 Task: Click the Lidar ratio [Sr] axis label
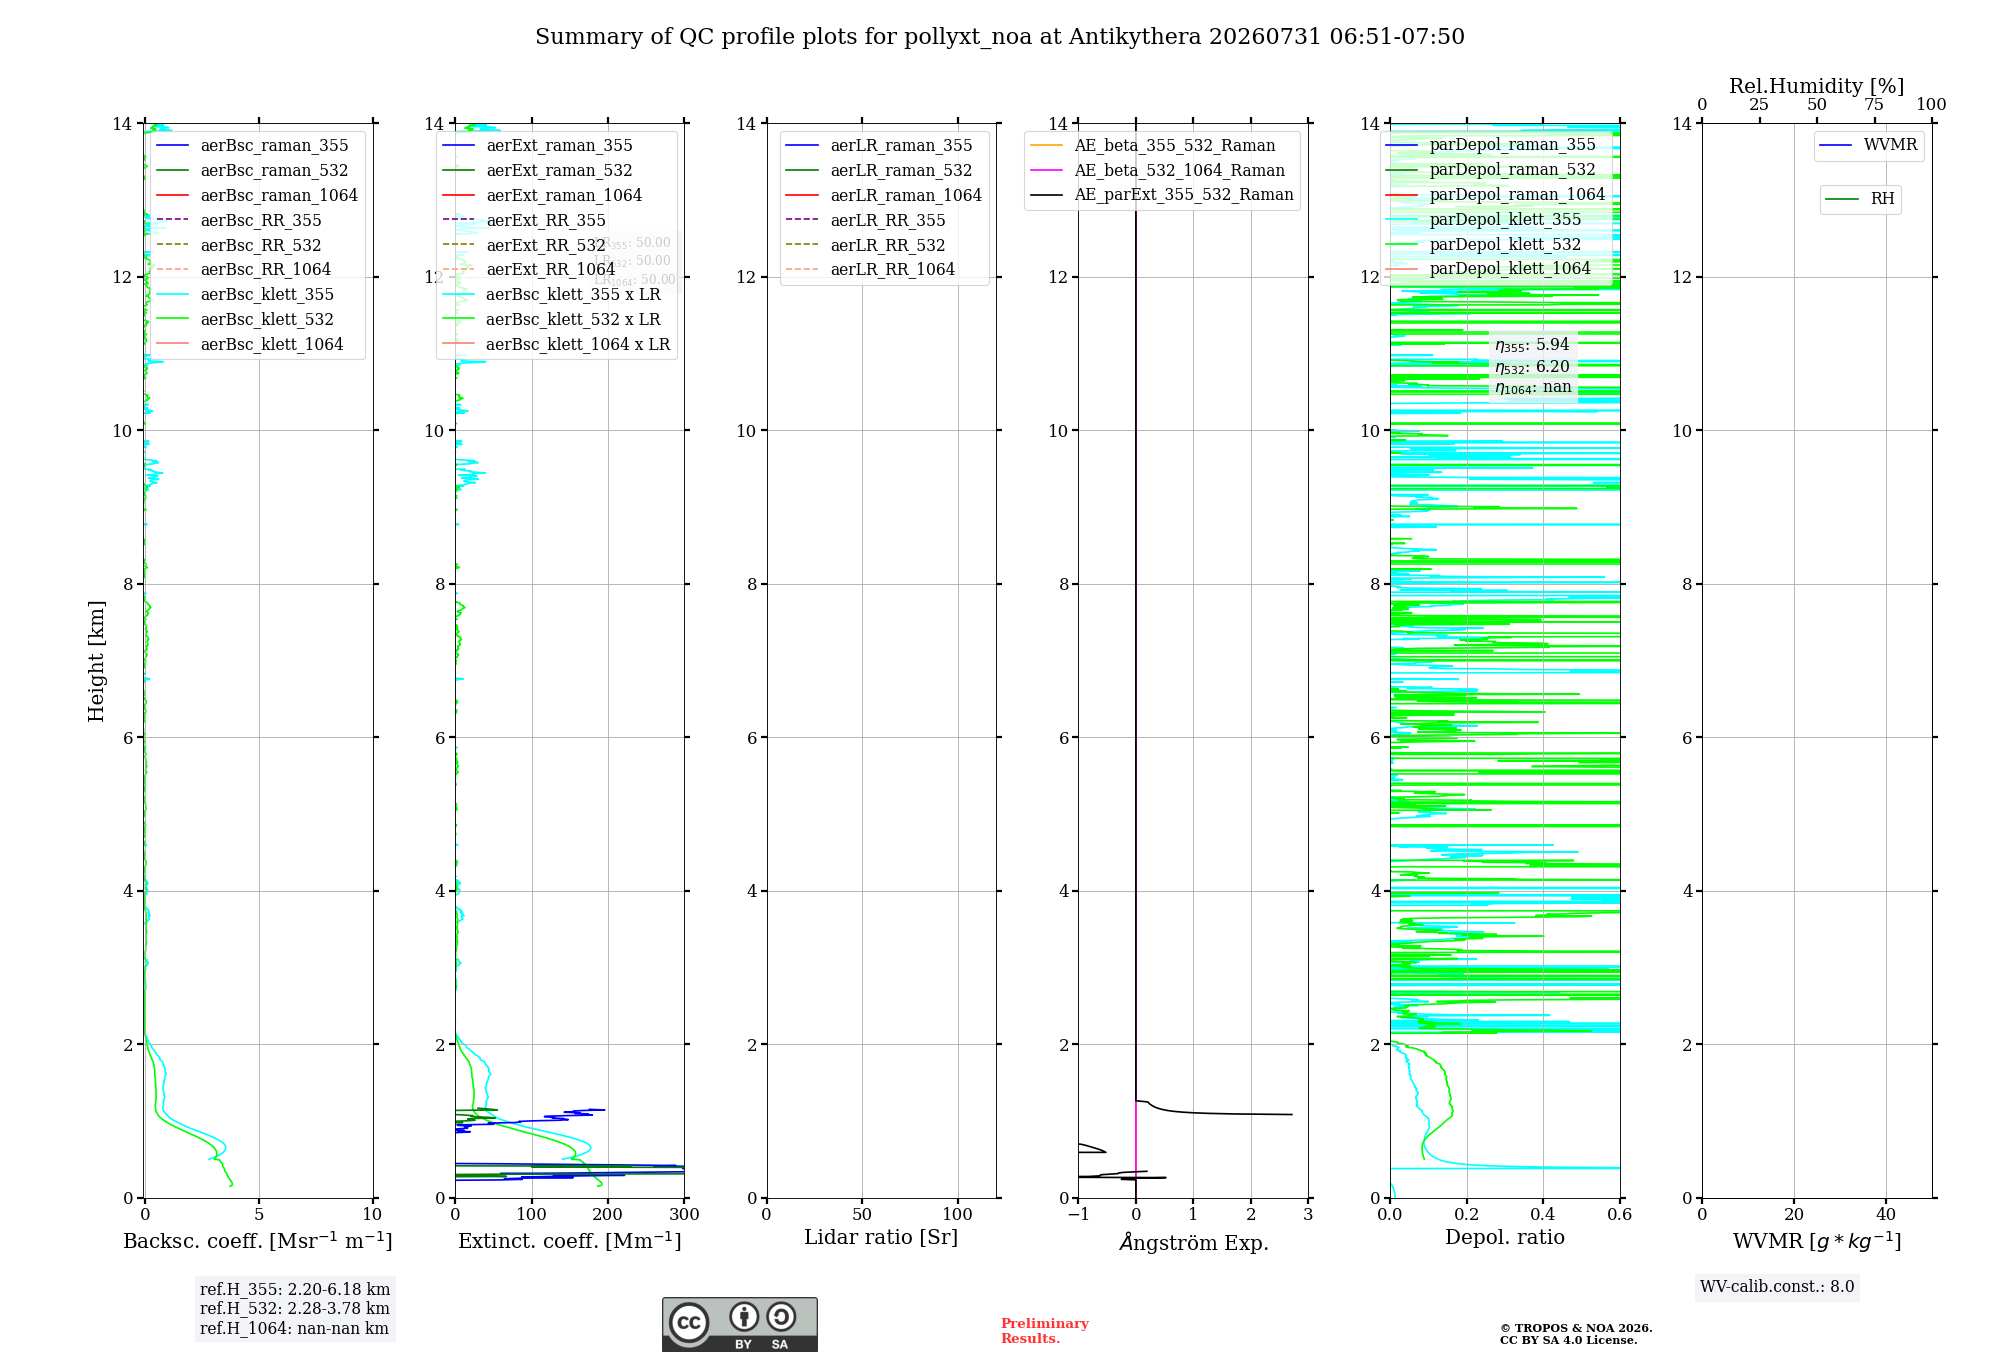881,1238
